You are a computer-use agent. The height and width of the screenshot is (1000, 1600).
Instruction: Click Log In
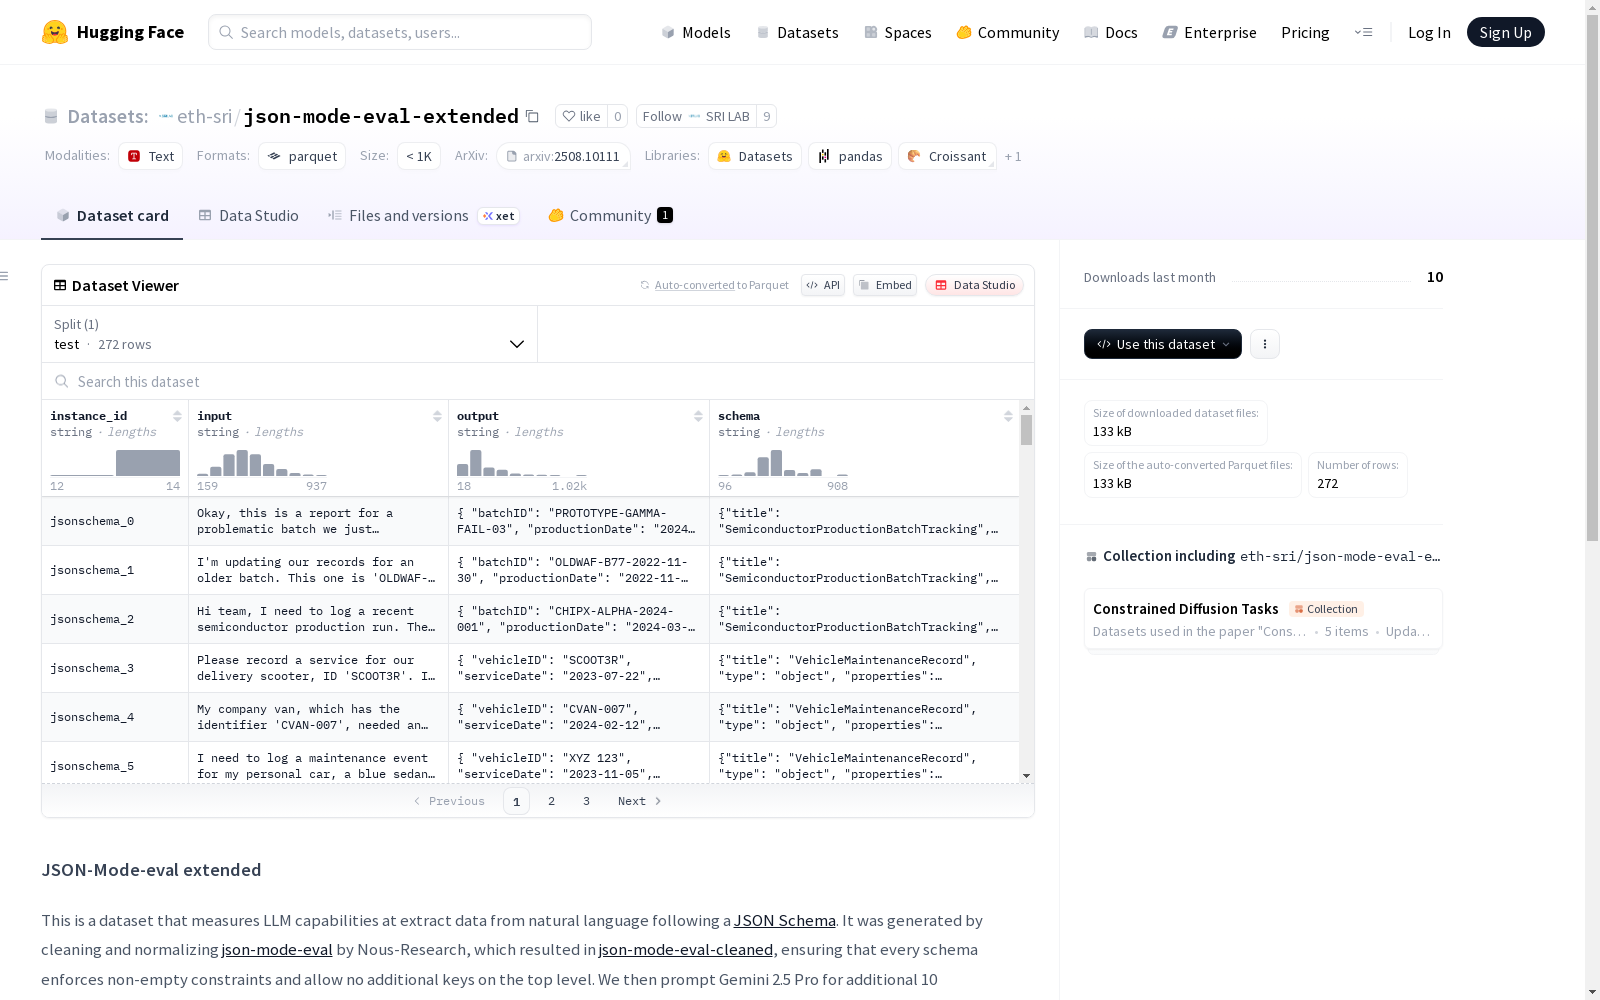(1429, 32)
